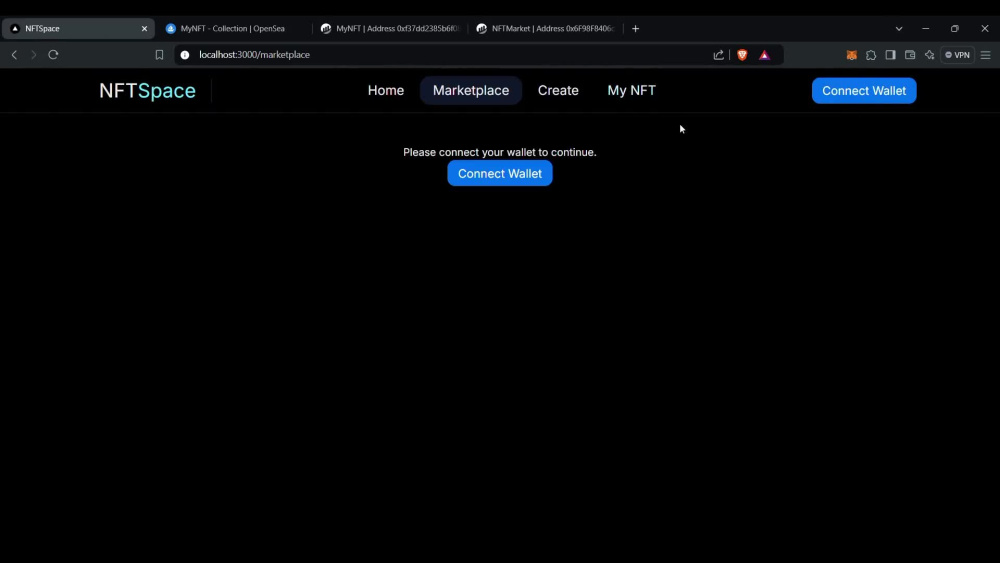
Task: Expand the tab search dropdown arrow
Action: pyautogui.click(x=899, y=28)
